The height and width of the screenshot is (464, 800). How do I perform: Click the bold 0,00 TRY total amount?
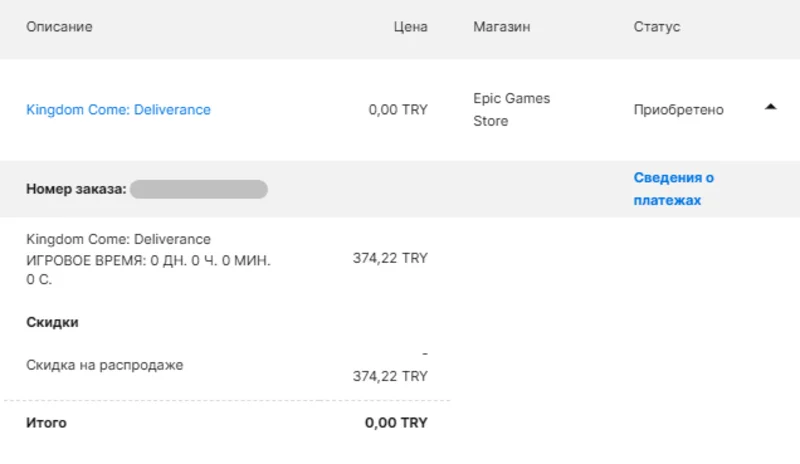(x=396, y=423)
